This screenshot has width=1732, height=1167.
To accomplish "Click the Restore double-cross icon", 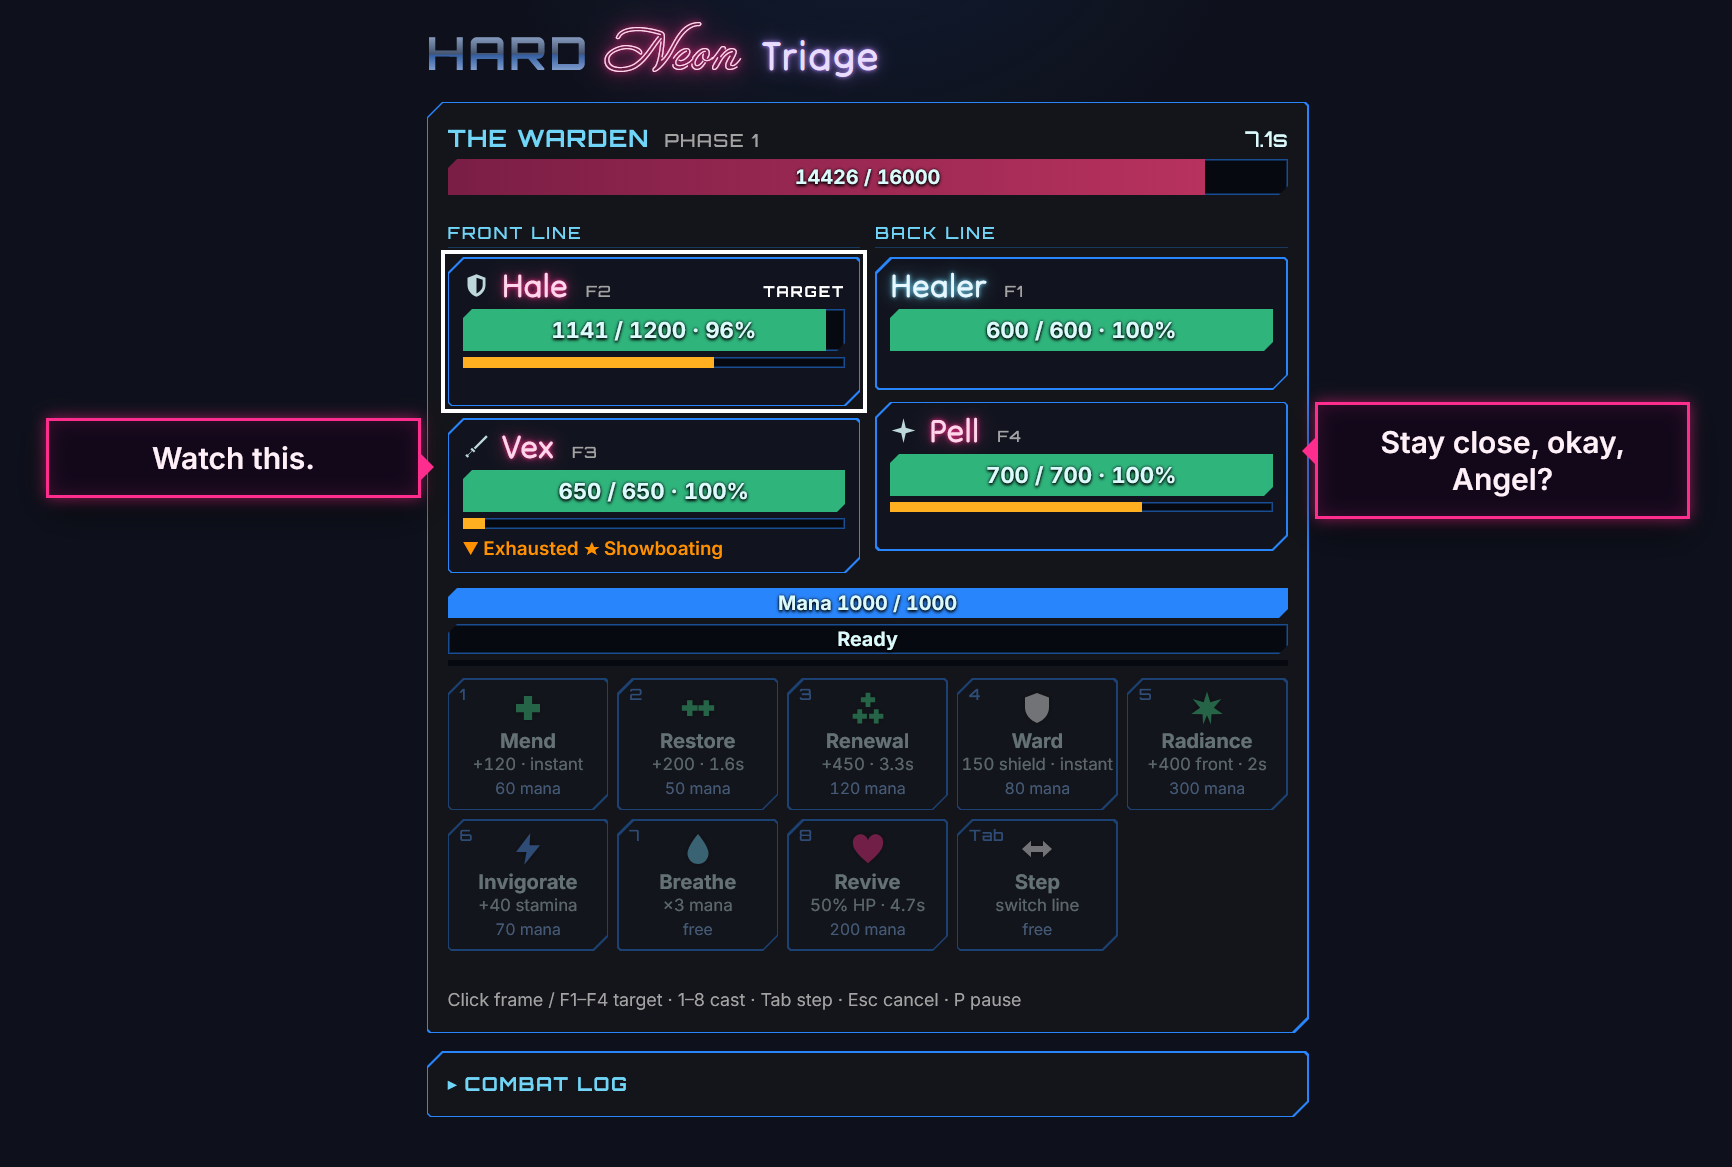I will 697,708.
